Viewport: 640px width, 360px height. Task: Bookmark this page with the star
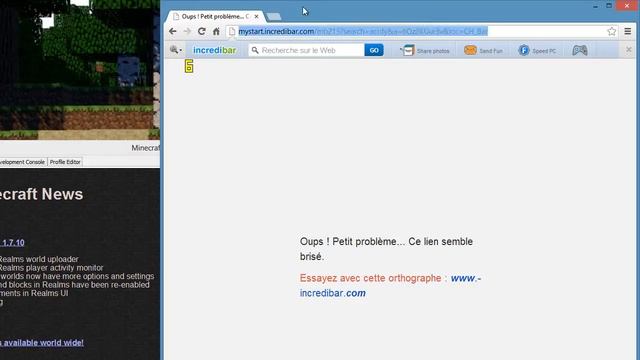coord(611,31)
